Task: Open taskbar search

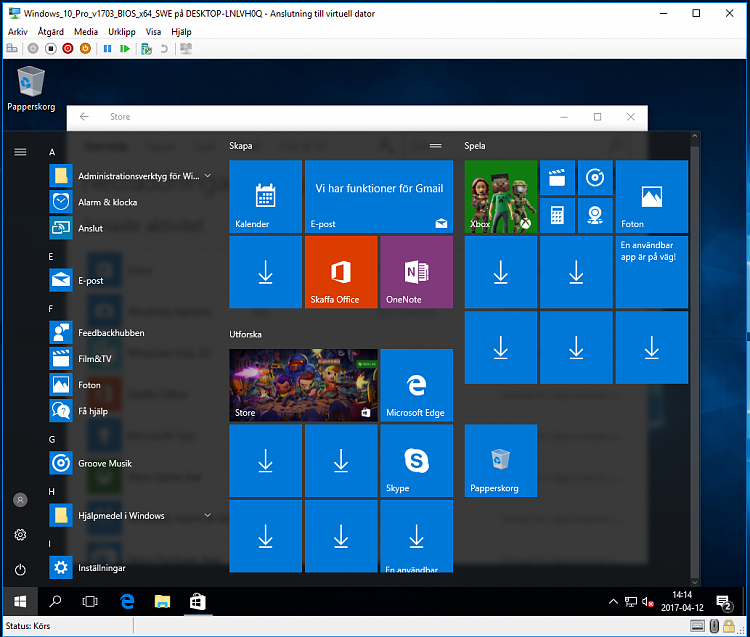Action: click(x=55, y=602)
